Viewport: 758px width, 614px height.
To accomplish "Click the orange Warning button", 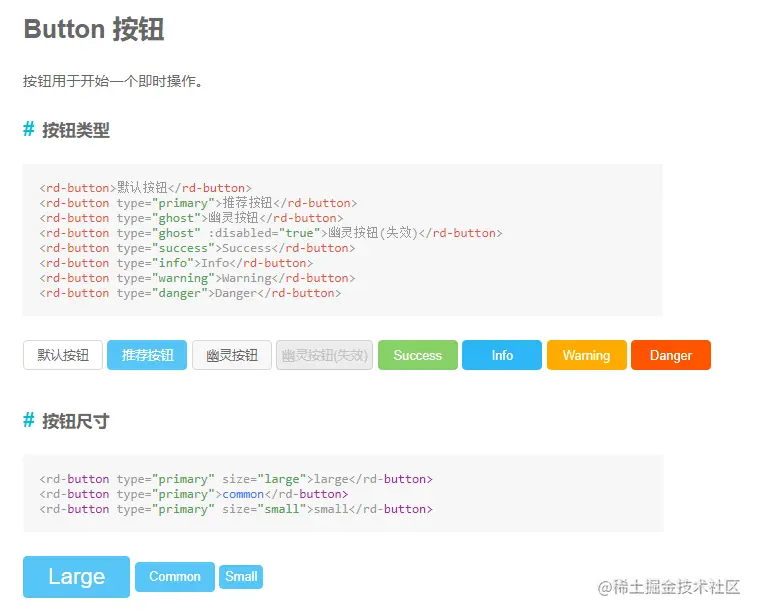I will coord(586,355).
